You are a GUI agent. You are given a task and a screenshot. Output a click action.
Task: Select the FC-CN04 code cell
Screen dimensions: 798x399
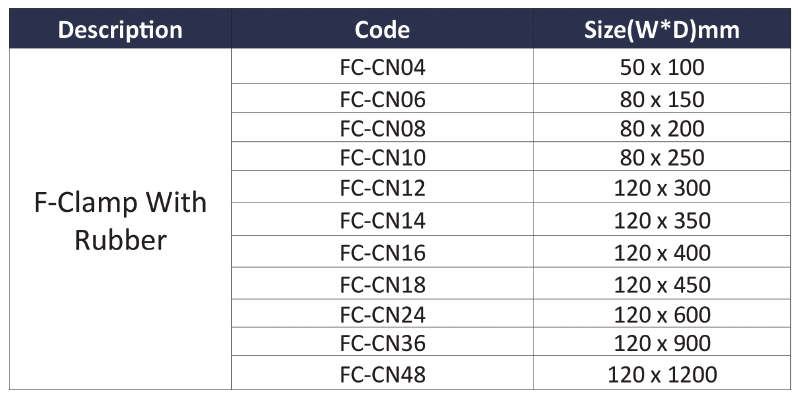click(x=382, y=67)
